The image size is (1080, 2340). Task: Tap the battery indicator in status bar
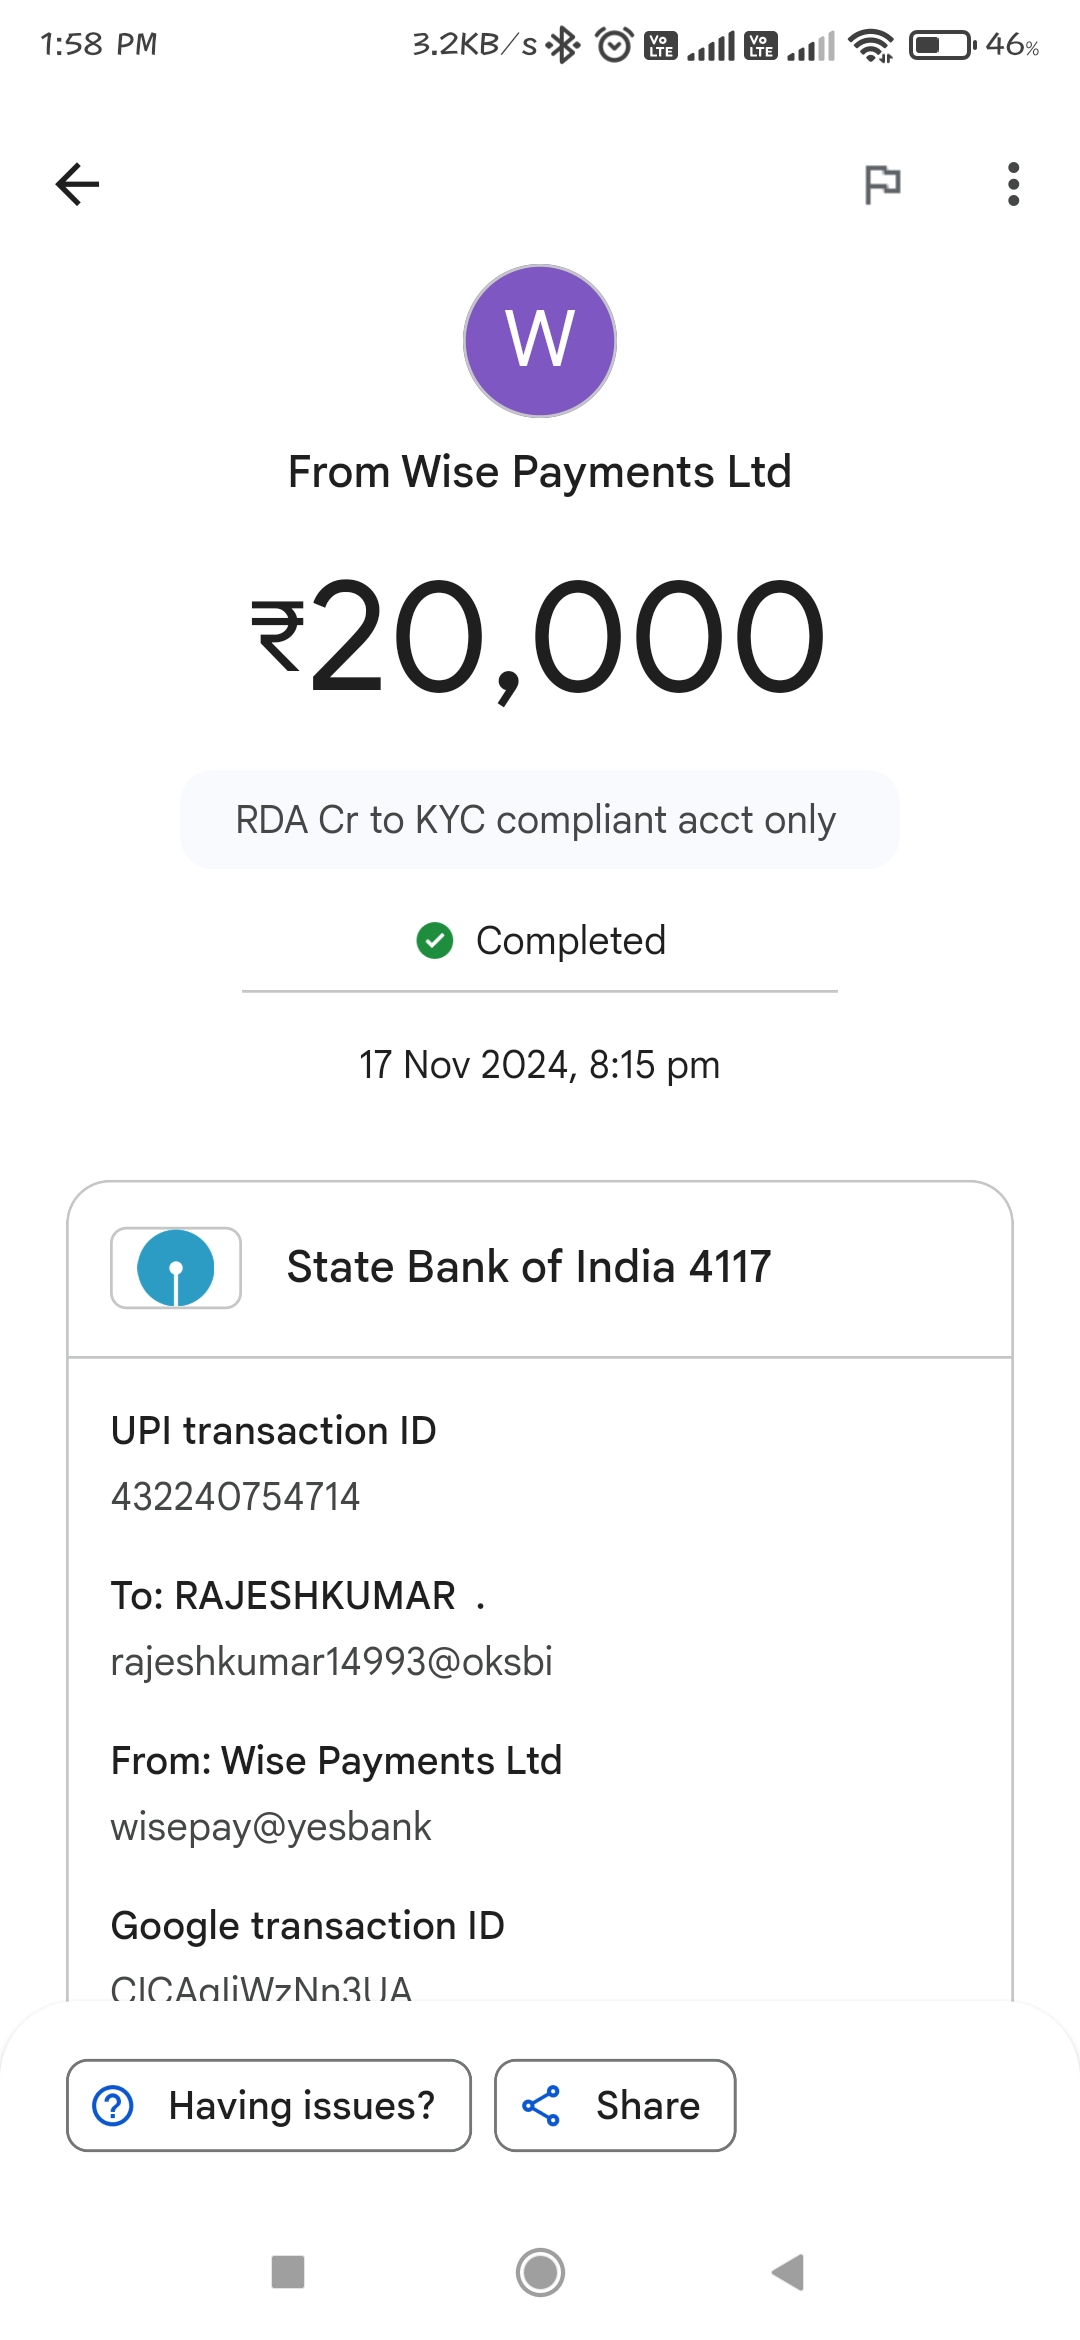coord(942,45)
